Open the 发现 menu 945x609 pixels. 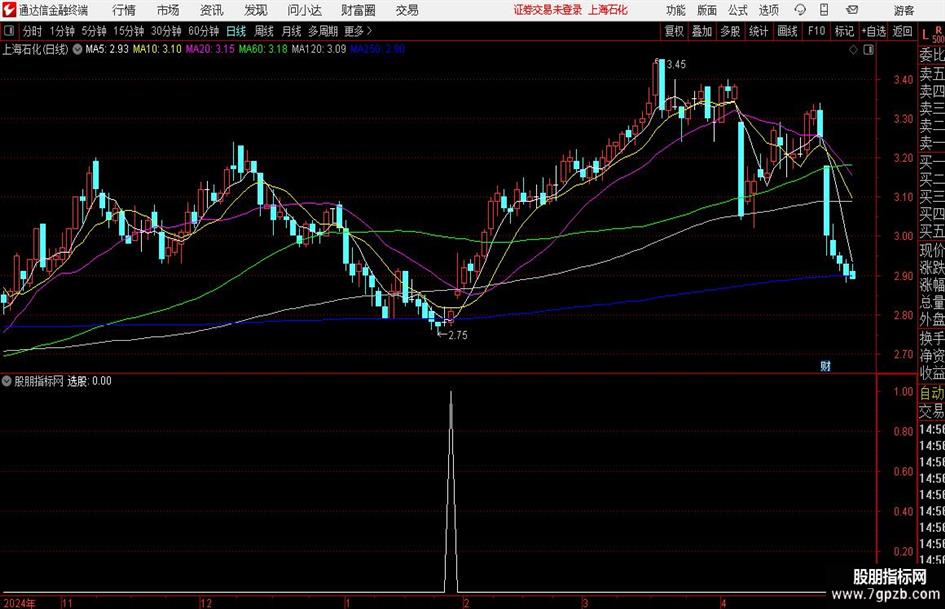pyautogui.click(x=256, y=10)
